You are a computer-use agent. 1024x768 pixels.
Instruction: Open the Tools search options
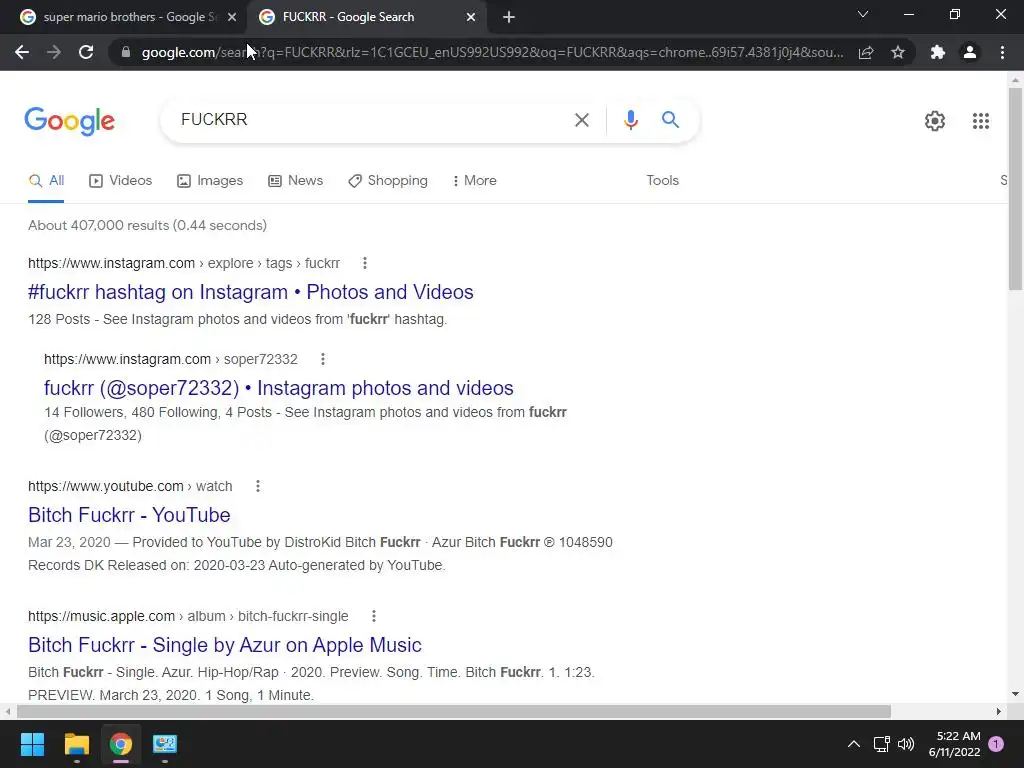coord(662,181)
